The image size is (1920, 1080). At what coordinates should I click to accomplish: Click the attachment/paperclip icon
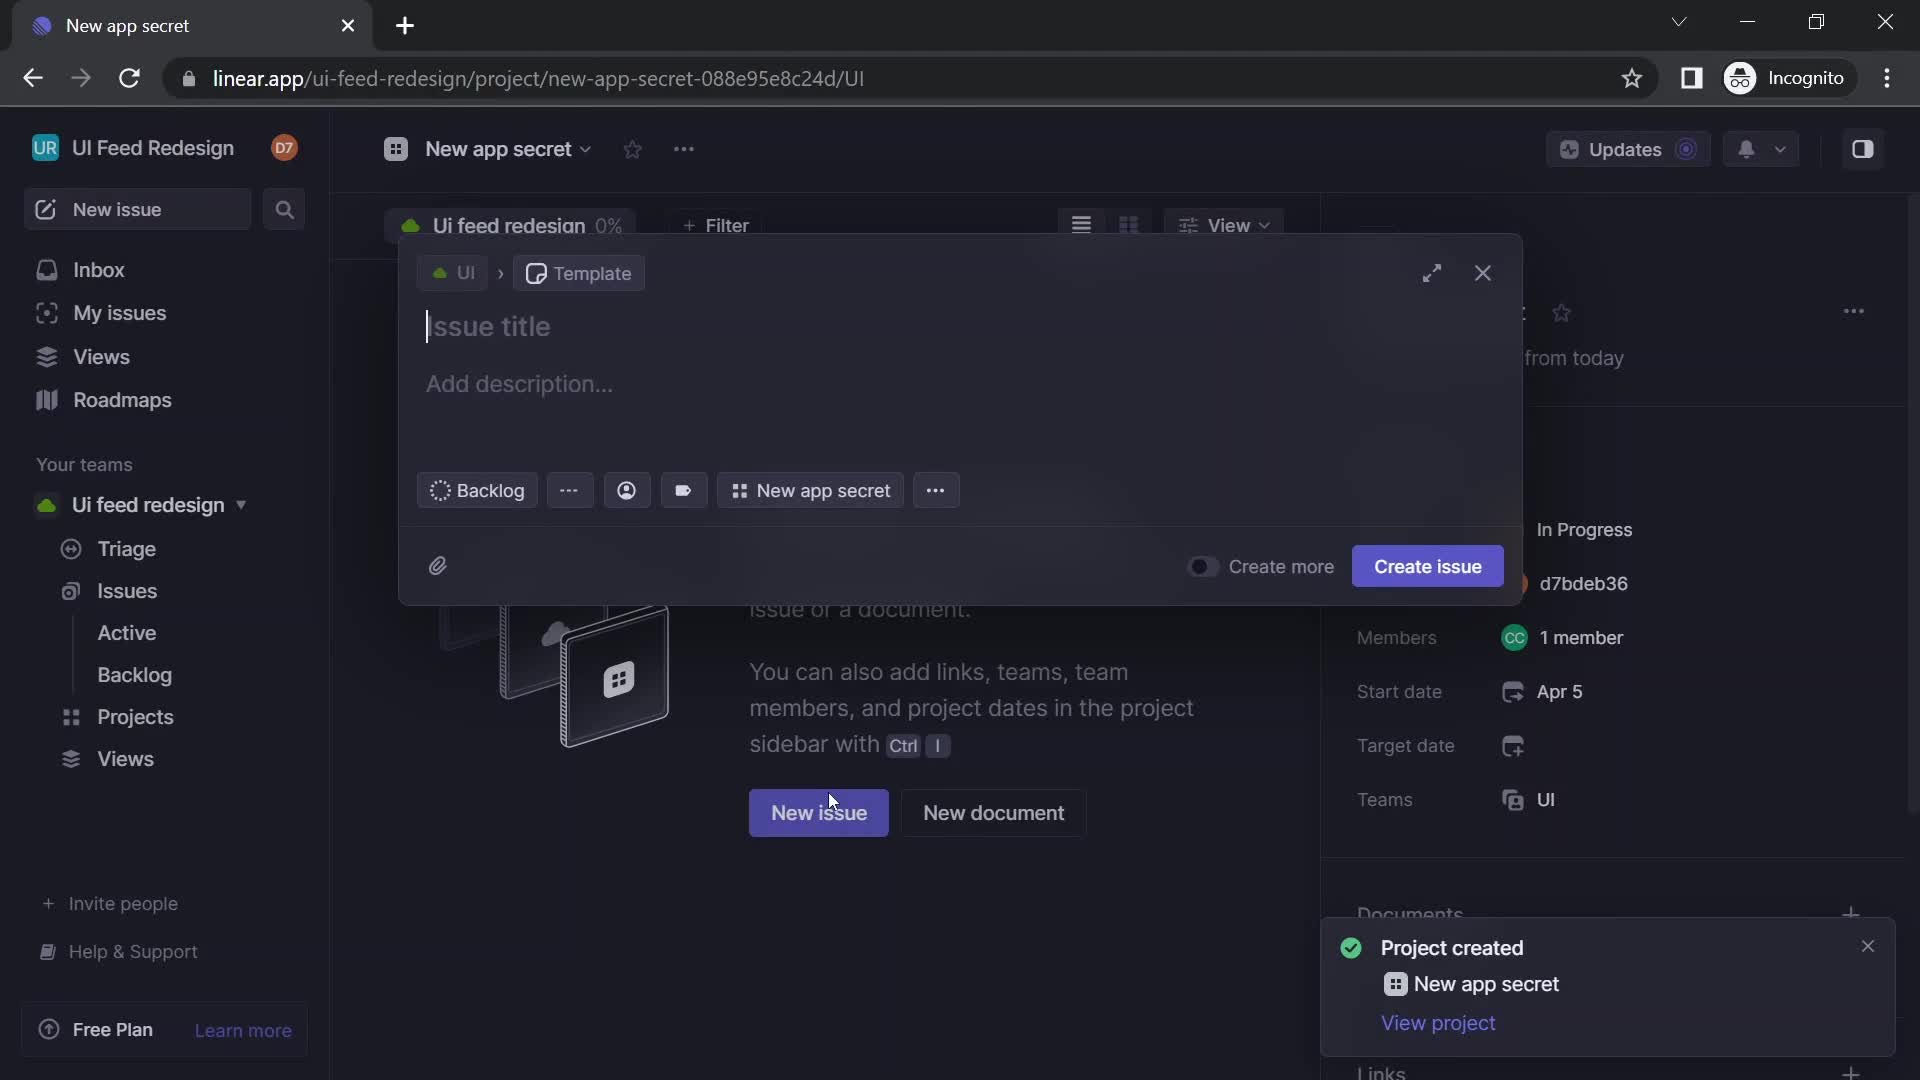click(436, 564)
